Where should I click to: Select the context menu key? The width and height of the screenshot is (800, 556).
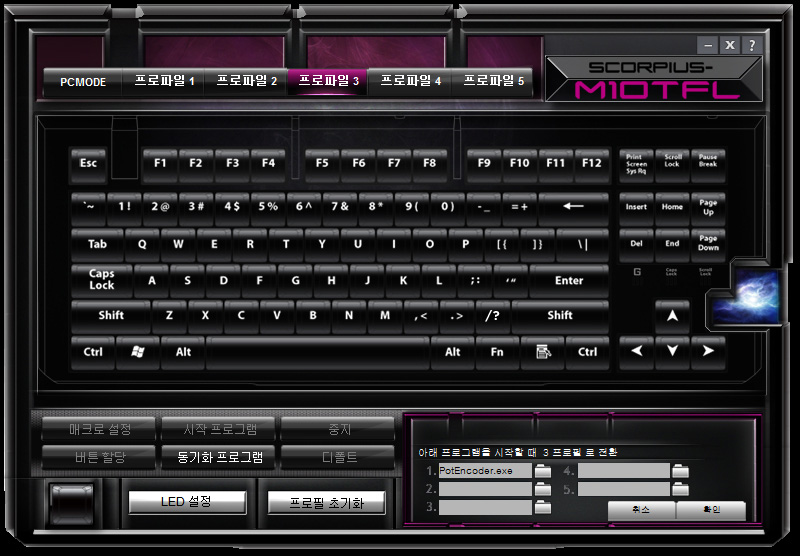pos(542,351)
